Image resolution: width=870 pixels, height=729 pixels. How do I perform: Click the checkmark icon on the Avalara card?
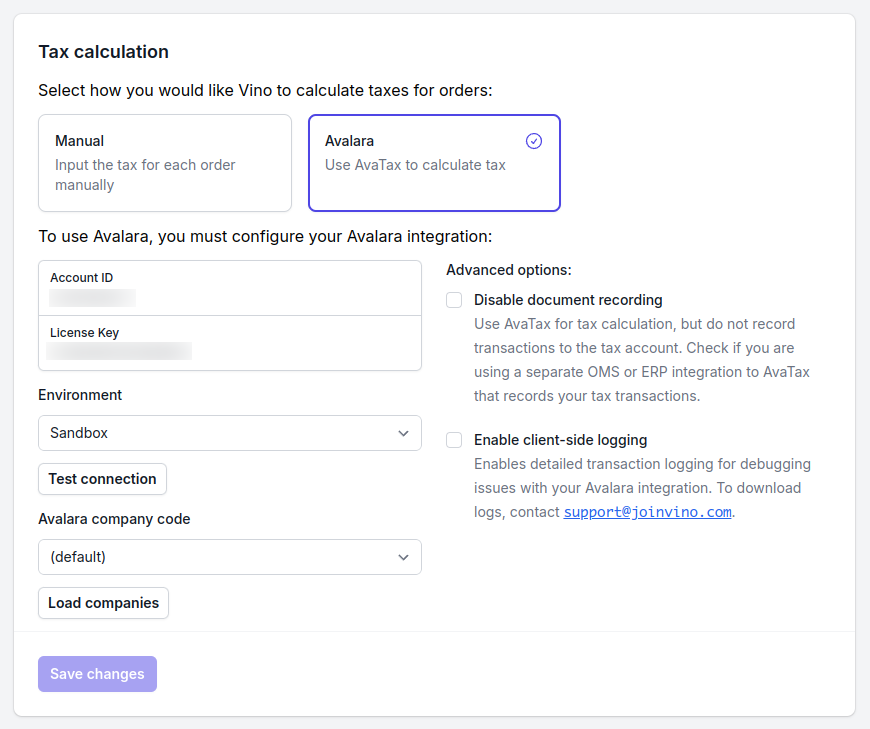[534, 141]
